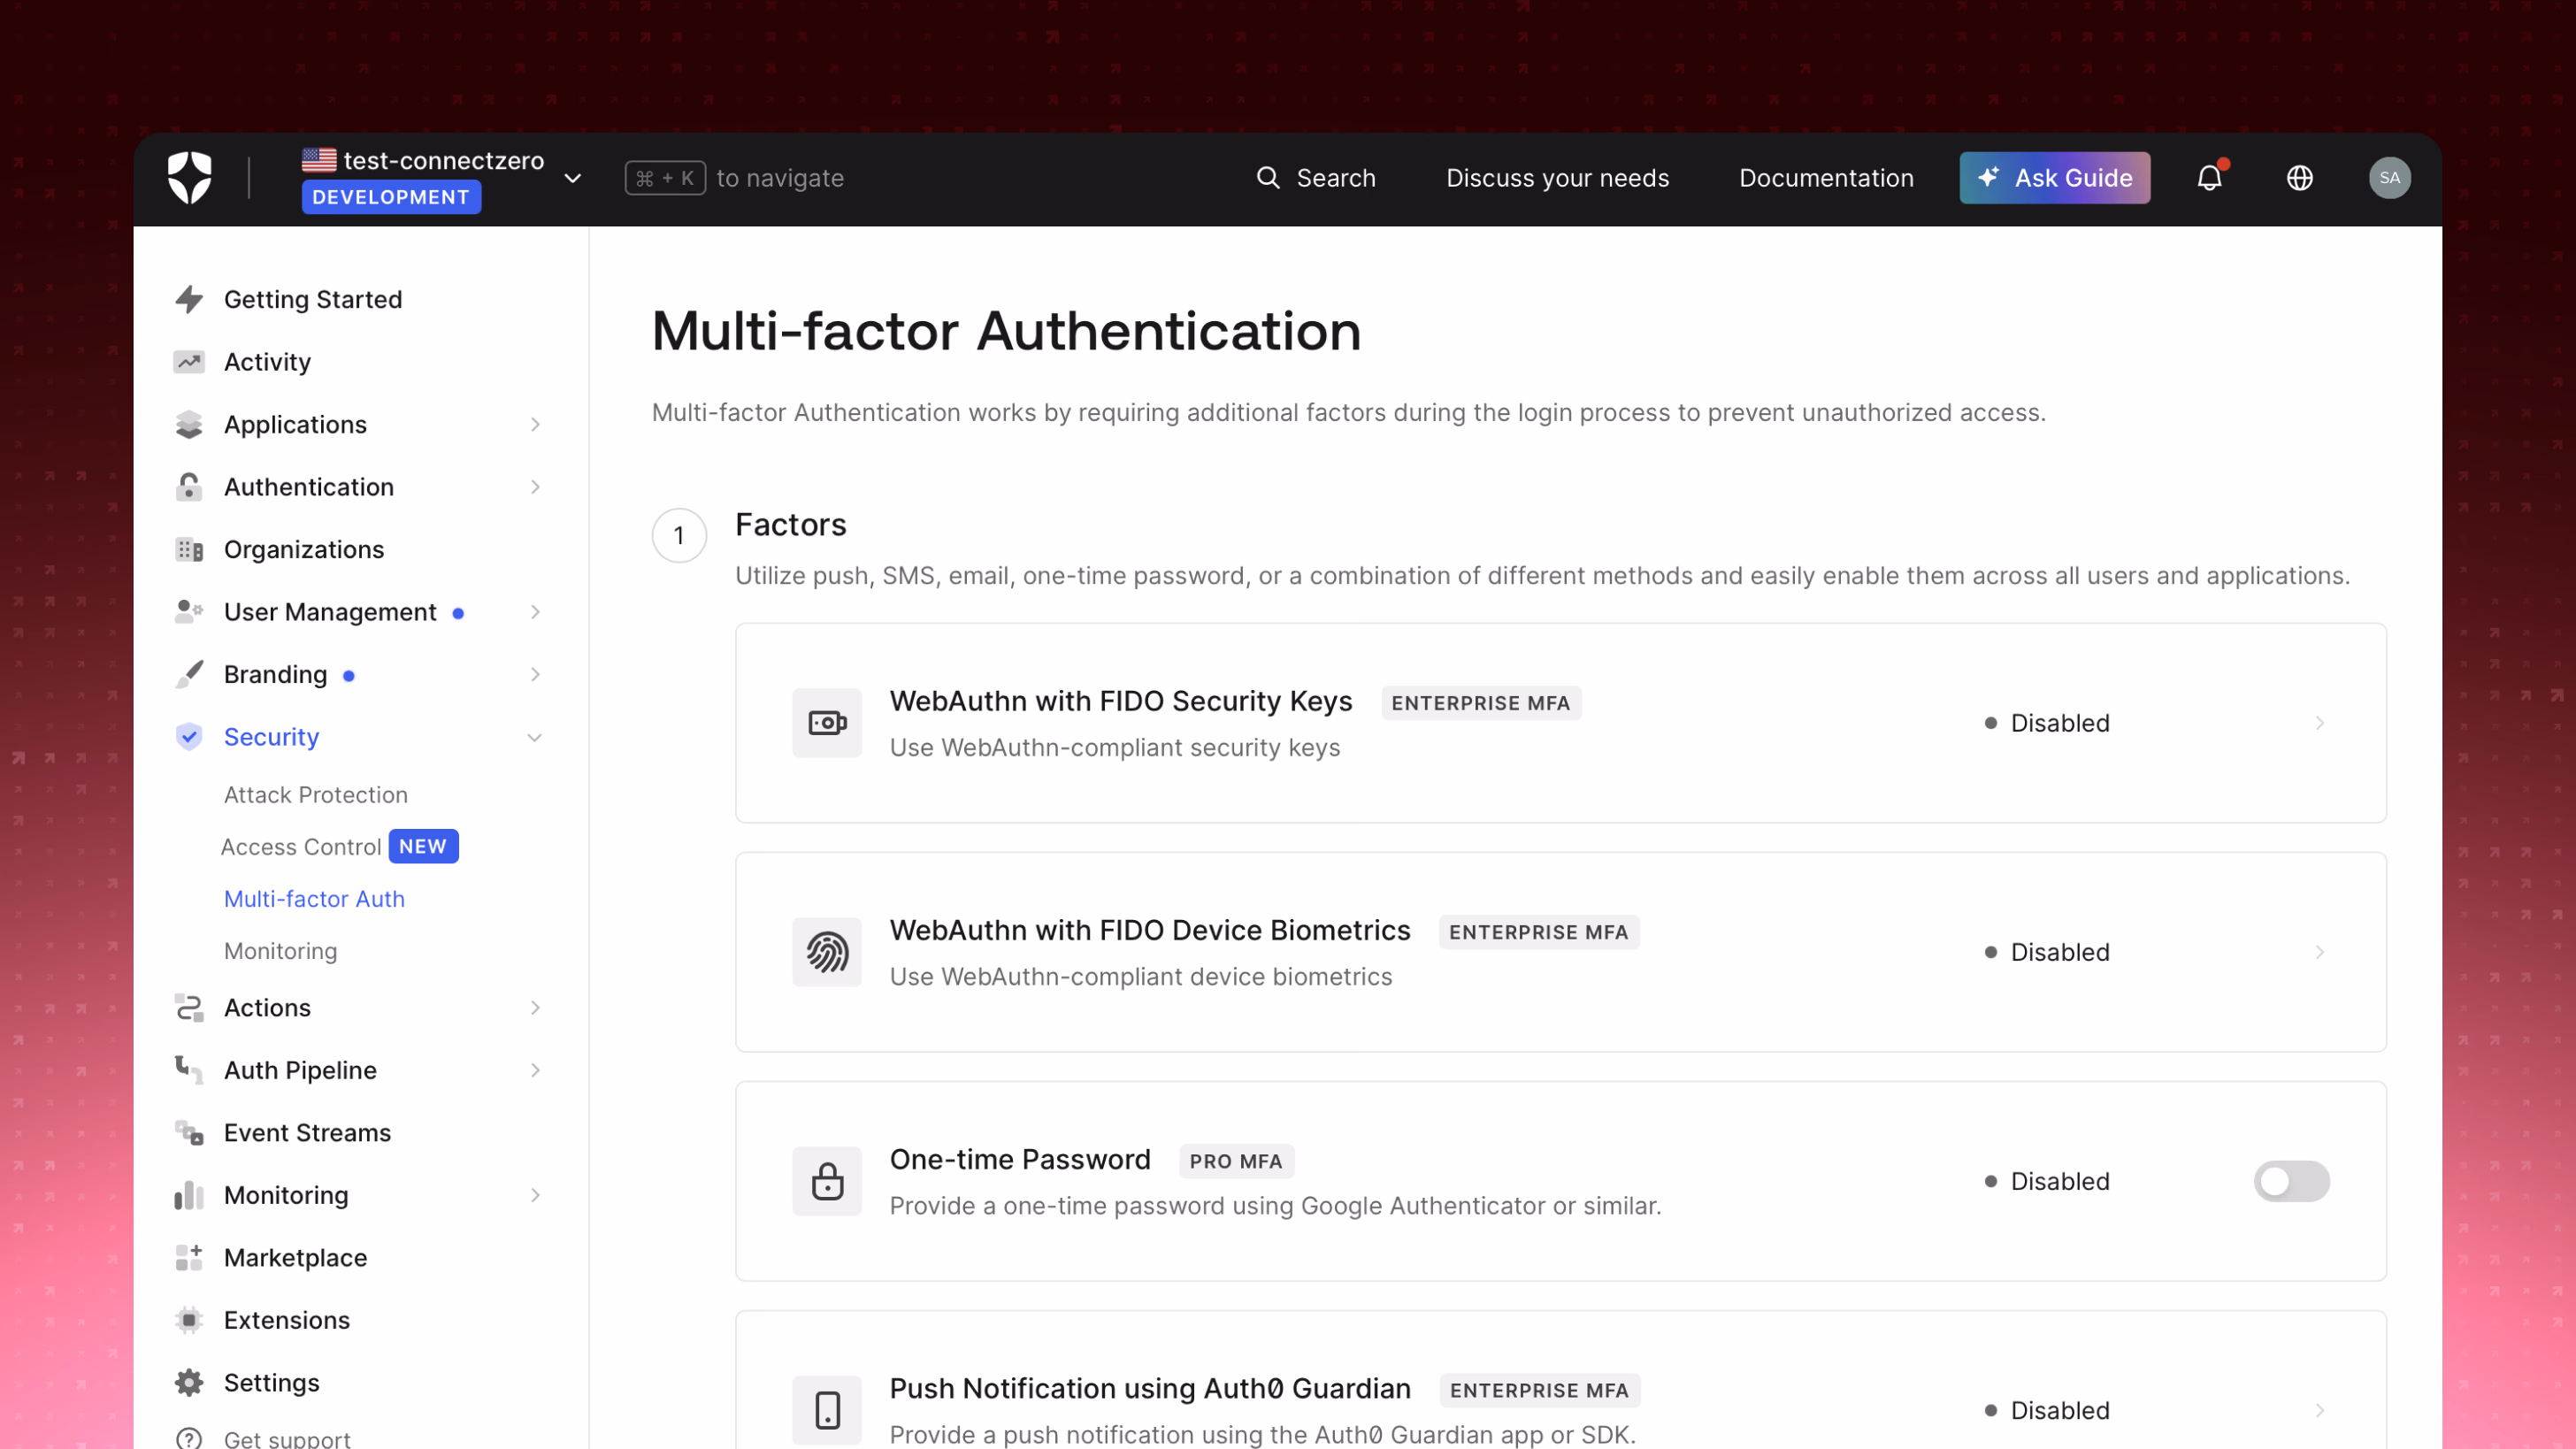
Task: Open the Documentation link
Action: (1826, 178)
